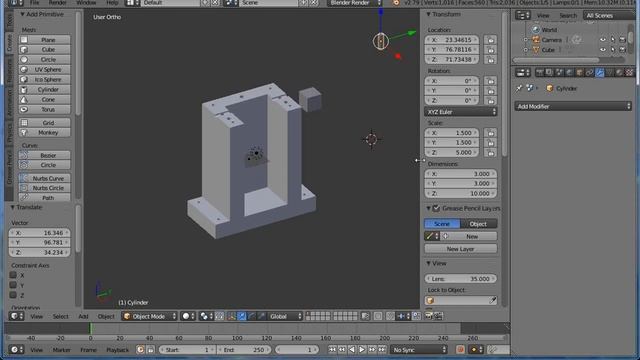Enable the X constraint axis checkbox

(13, 275)
